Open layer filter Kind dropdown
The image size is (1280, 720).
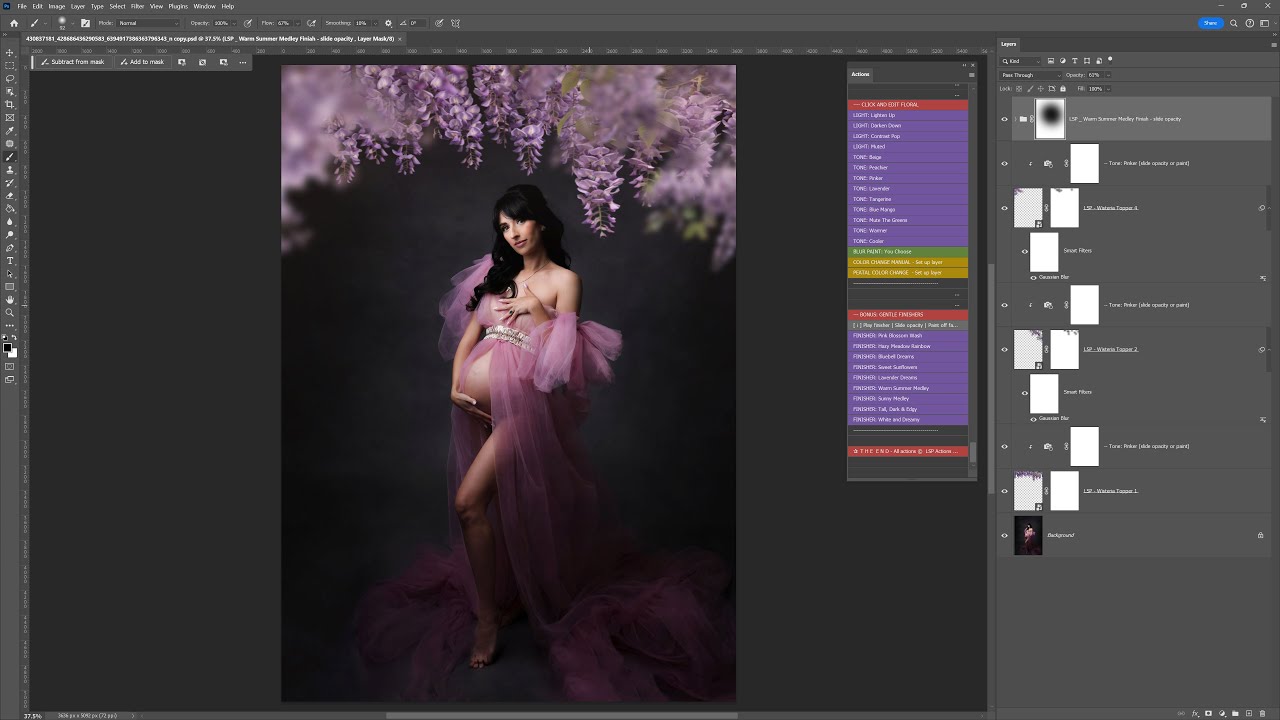tap(1021, 61)
